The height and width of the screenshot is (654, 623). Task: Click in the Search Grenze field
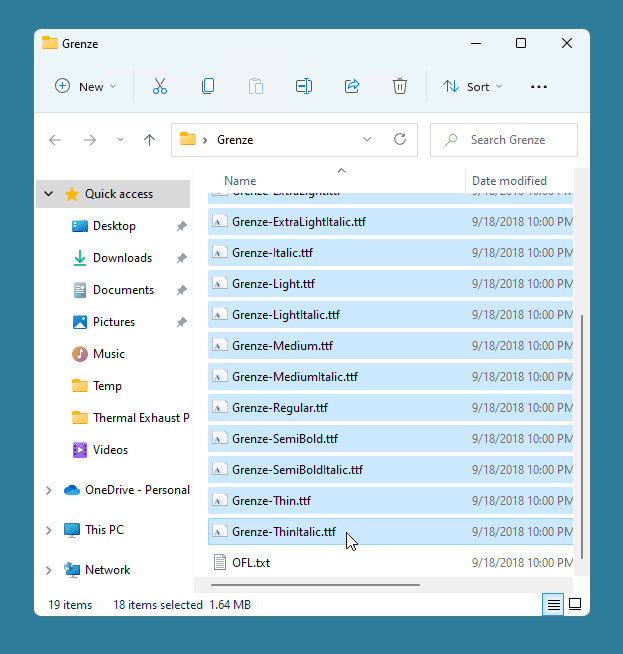click(x=504, y=140)
